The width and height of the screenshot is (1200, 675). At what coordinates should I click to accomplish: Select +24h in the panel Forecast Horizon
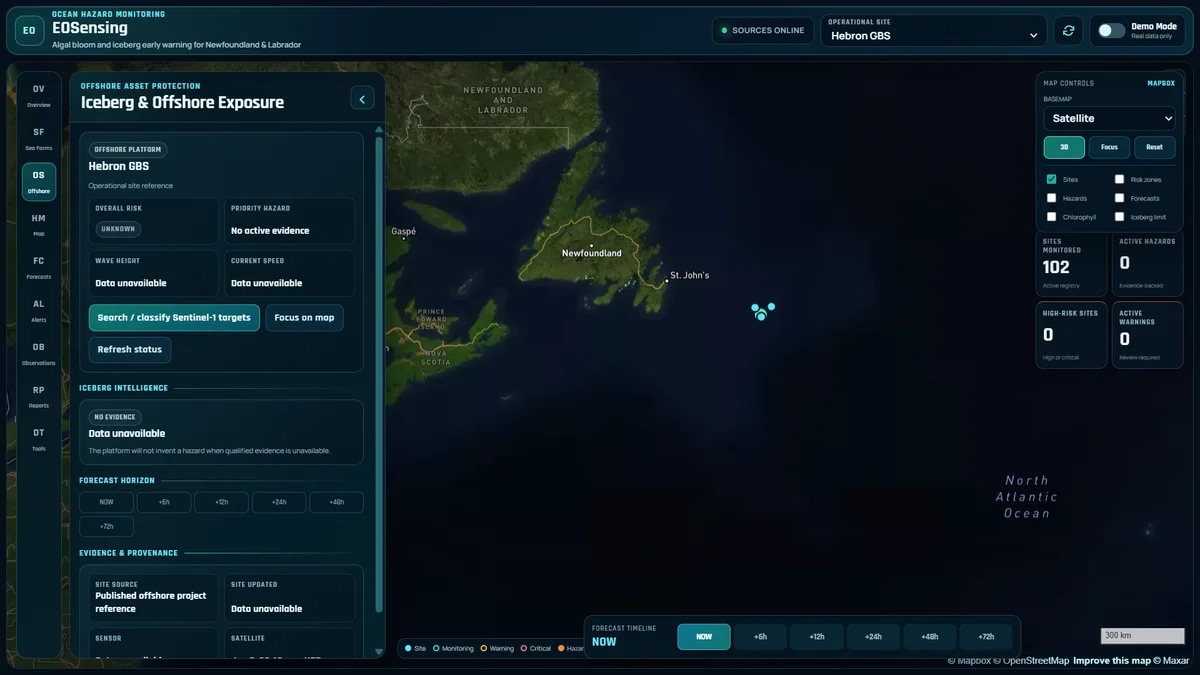(279, 502)
